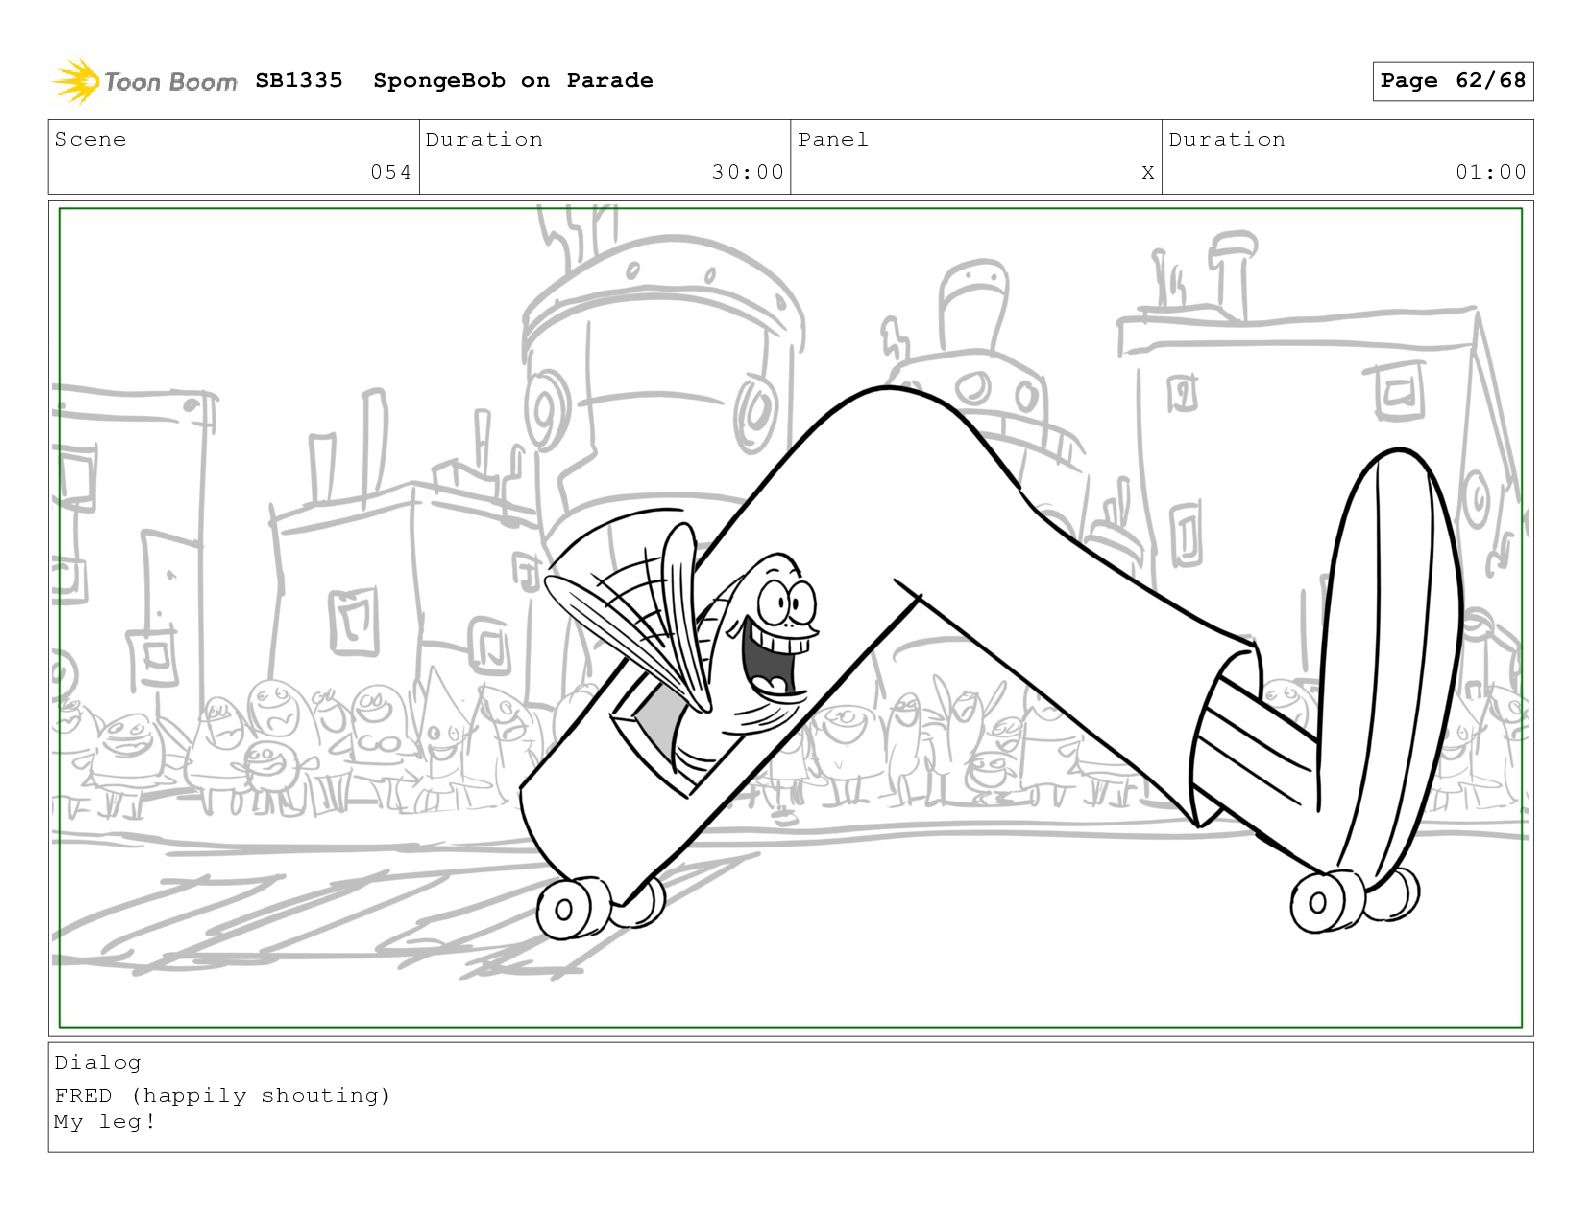1584x1224 pixels.
Task: Select the 'My leg!' dialog text
Action: pos(105,1122)
